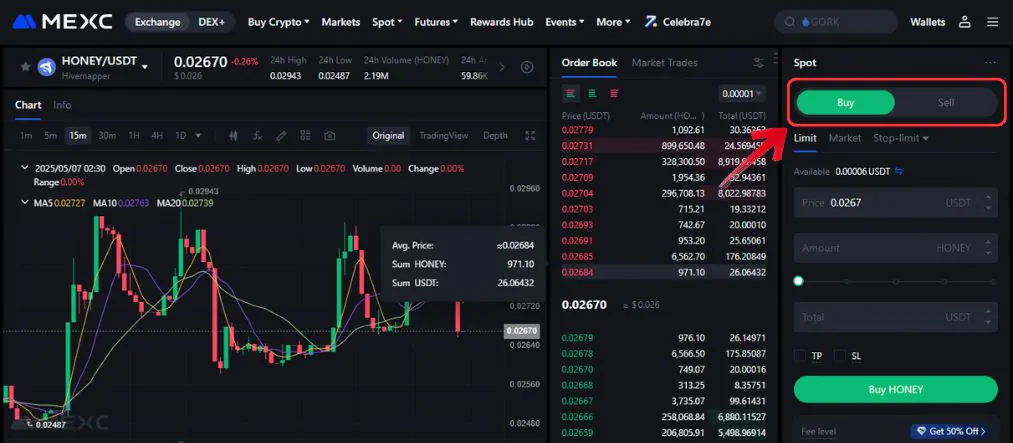Open the chart layout grid icon

(306, 136)
